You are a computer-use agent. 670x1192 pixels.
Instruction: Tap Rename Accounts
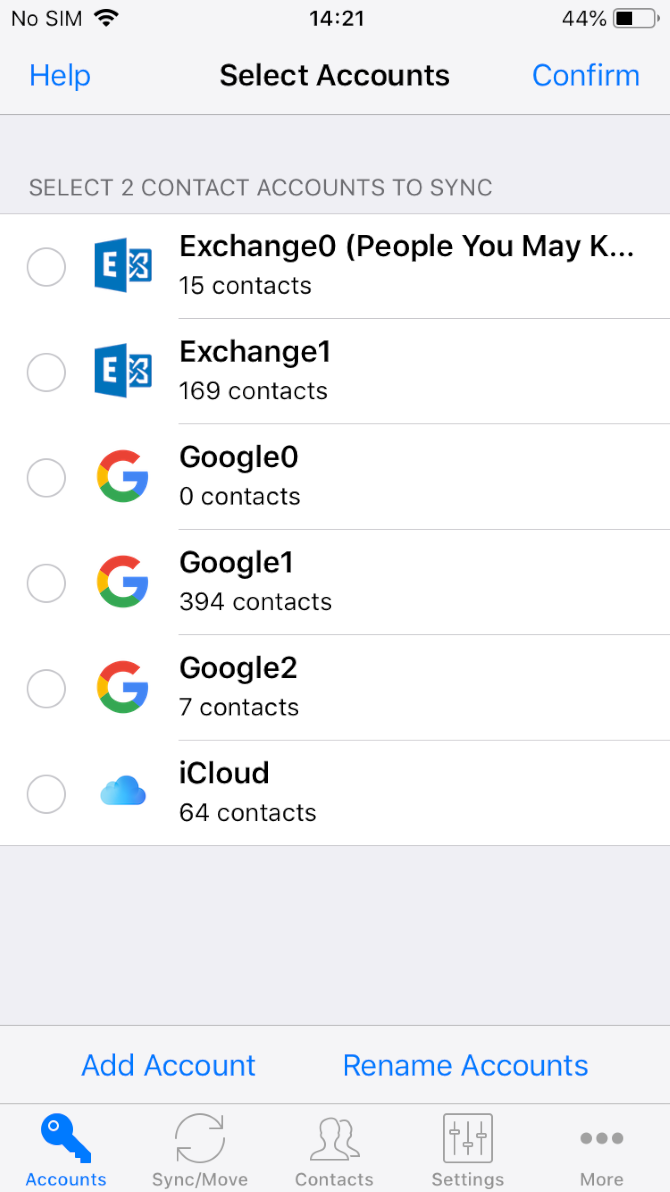(465, 1065)
